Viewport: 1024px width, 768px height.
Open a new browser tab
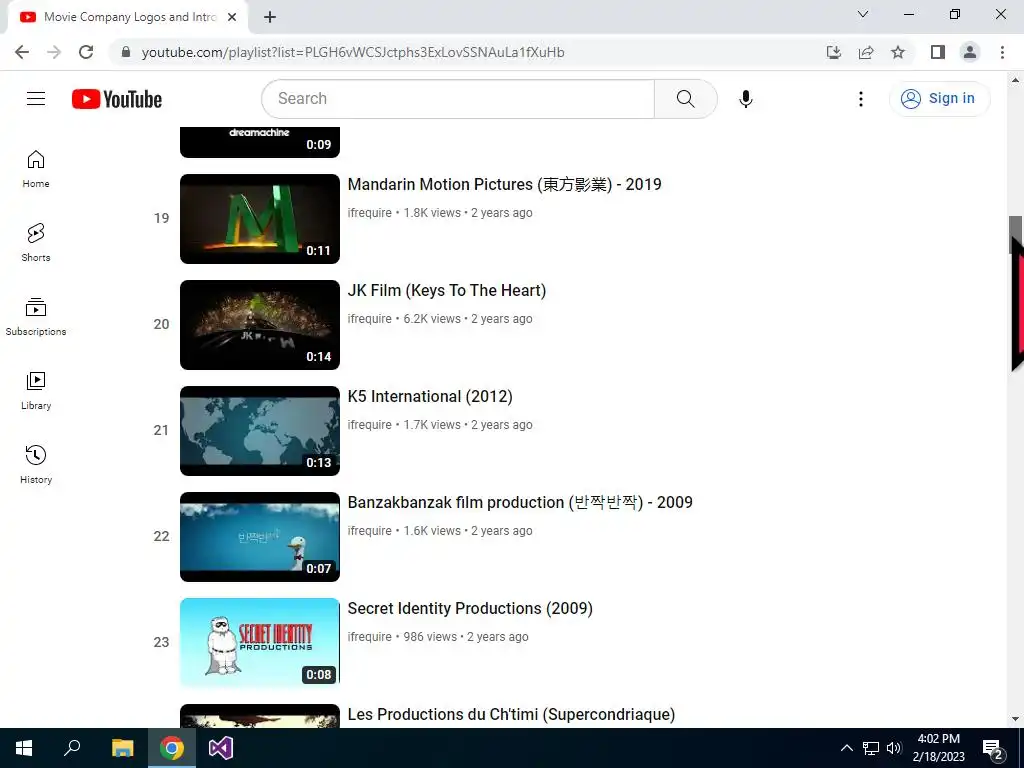(270, 17)
